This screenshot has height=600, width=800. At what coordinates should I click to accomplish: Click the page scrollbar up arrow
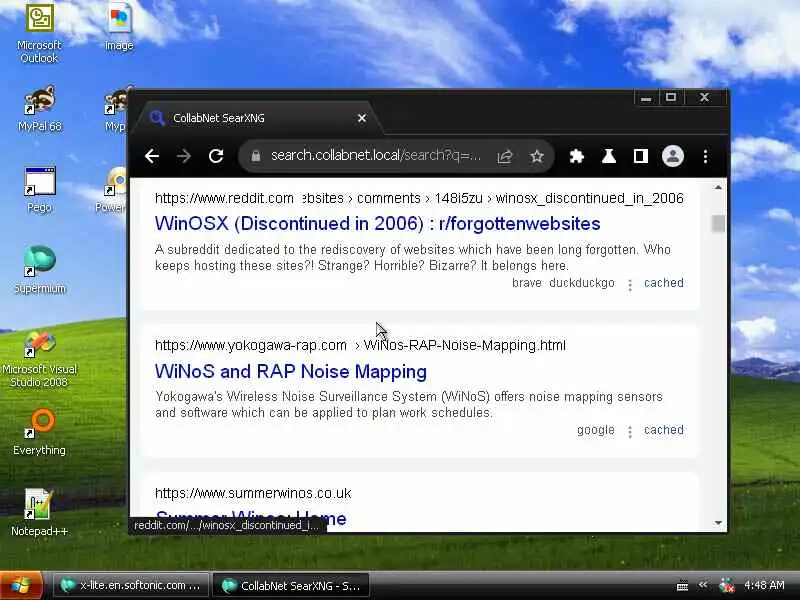click(718, 188)
